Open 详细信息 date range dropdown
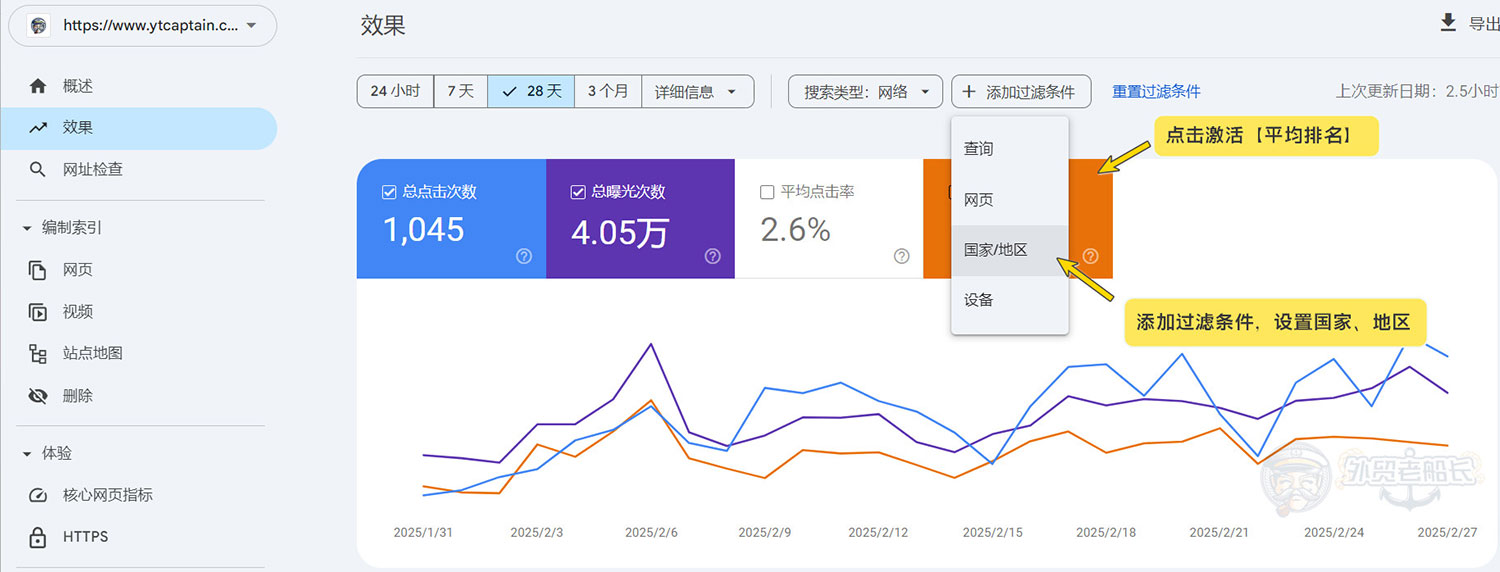Image resolution: width=1500 pixels, height=572 pixels. click(698, 91)
